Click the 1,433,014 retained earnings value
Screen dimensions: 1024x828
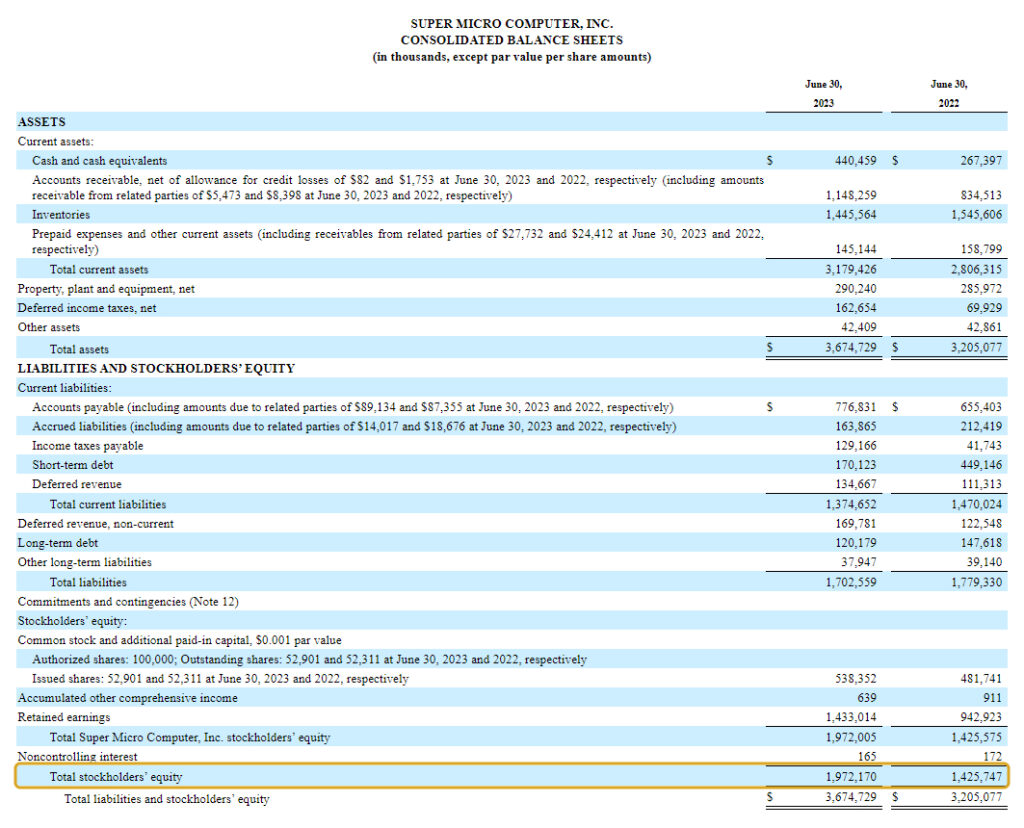click(x=851, y=718)
